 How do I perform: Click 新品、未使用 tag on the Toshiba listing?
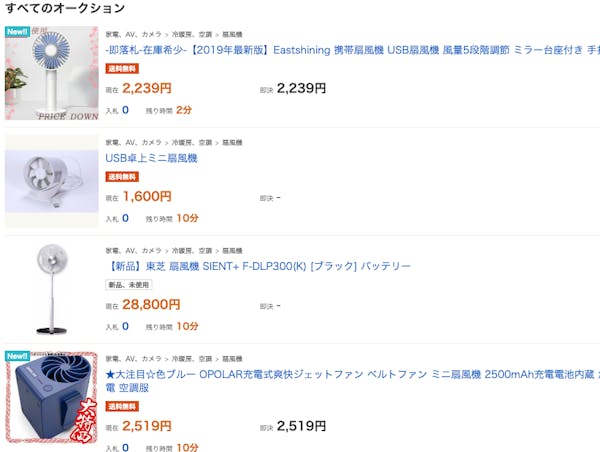point(128,284)
